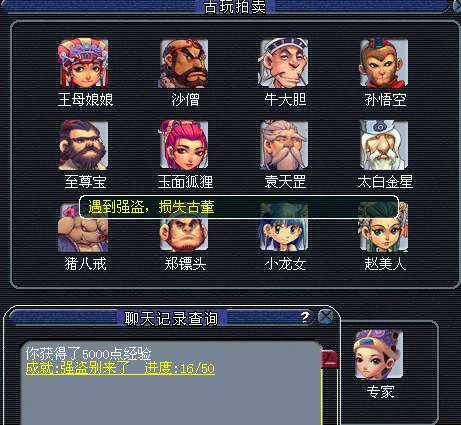
Task: Pick the 袁天罡 old man portrait
Action: [284, 145]
